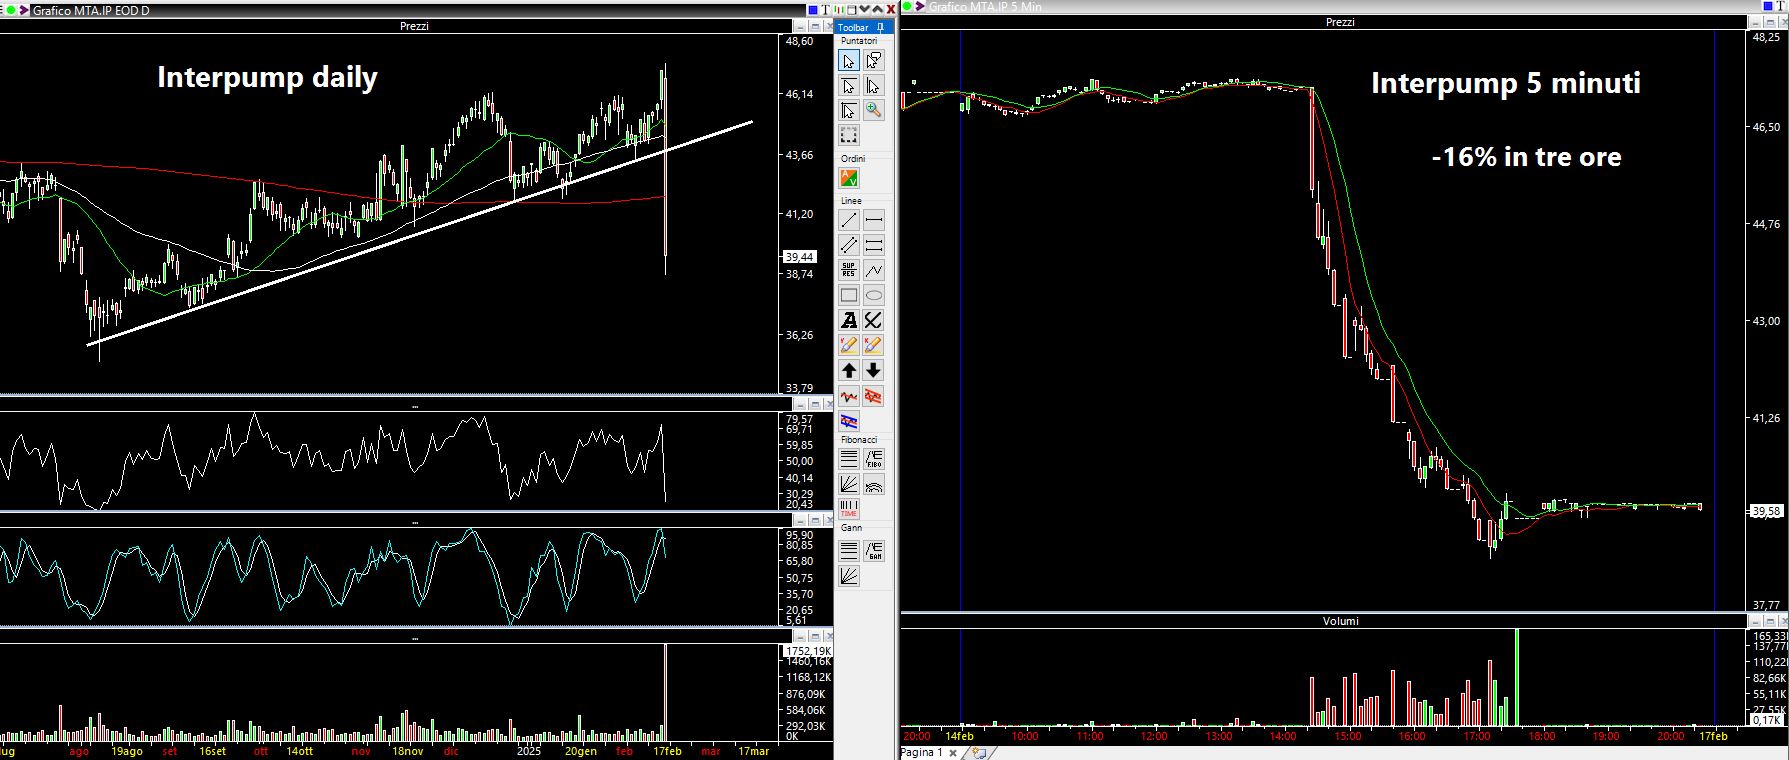Insert an up arrow marker

(x=849, y=370)
